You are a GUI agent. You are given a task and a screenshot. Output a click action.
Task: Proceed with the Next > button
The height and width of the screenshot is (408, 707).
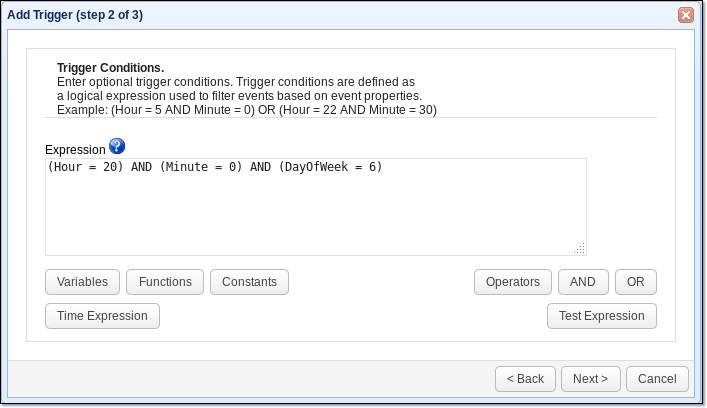590,379
